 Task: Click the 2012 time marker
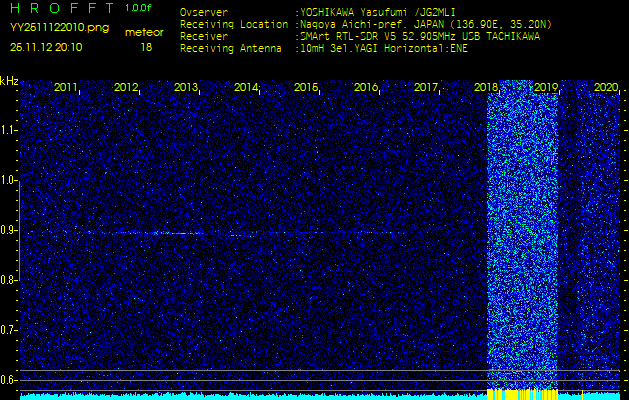[x=126, y=87]
